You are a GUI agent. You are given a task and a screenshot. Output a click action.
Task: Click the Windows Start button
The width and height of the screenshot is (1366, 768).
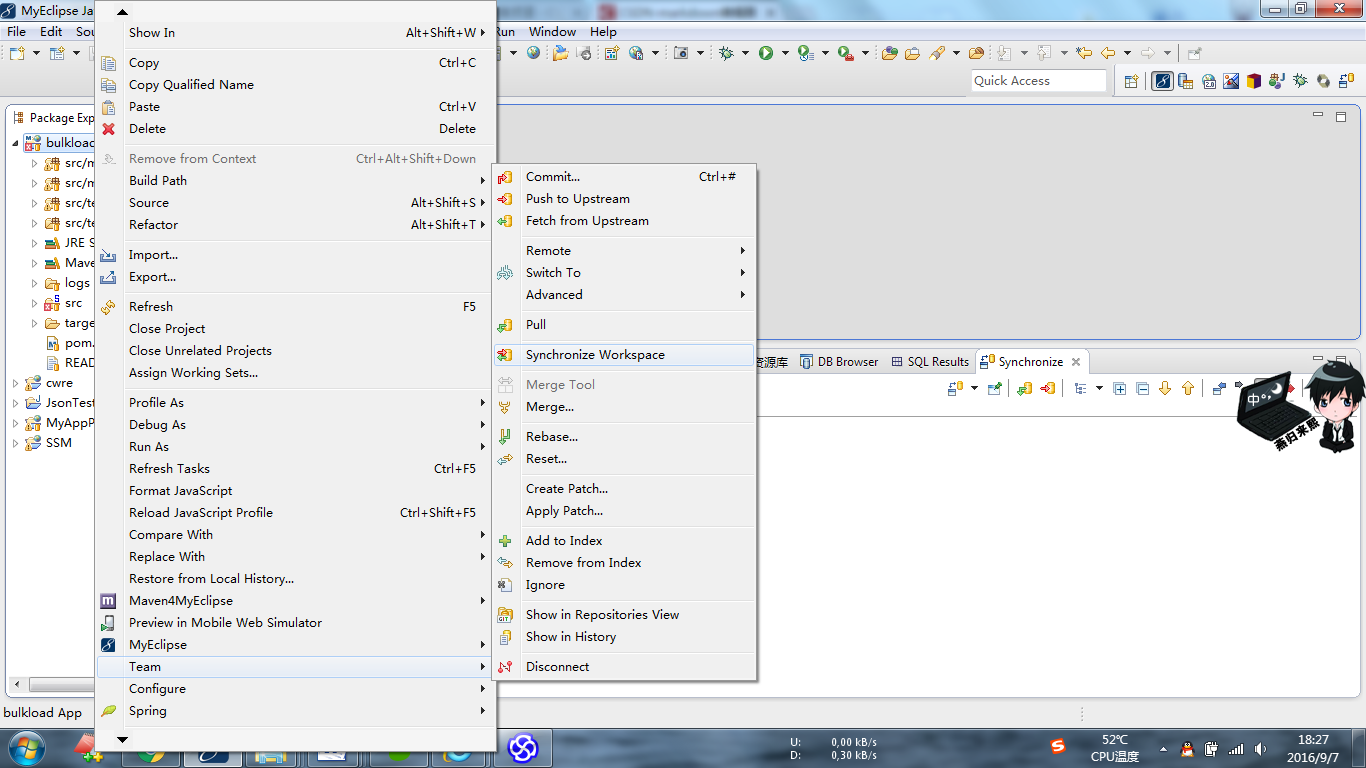pyautogui.click(x=25, y=747)
